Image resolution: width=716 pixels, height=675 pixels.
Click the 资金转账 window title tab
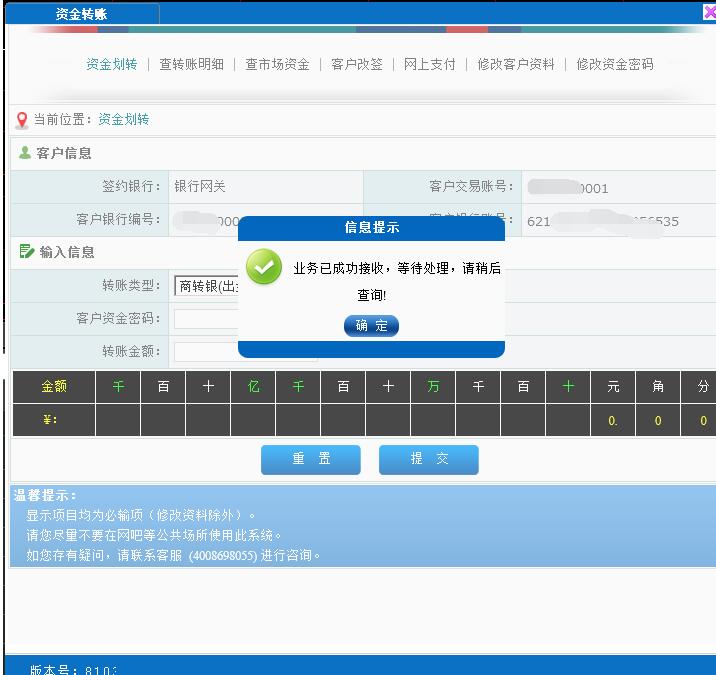pyautogui.click(x=82, y=14)
